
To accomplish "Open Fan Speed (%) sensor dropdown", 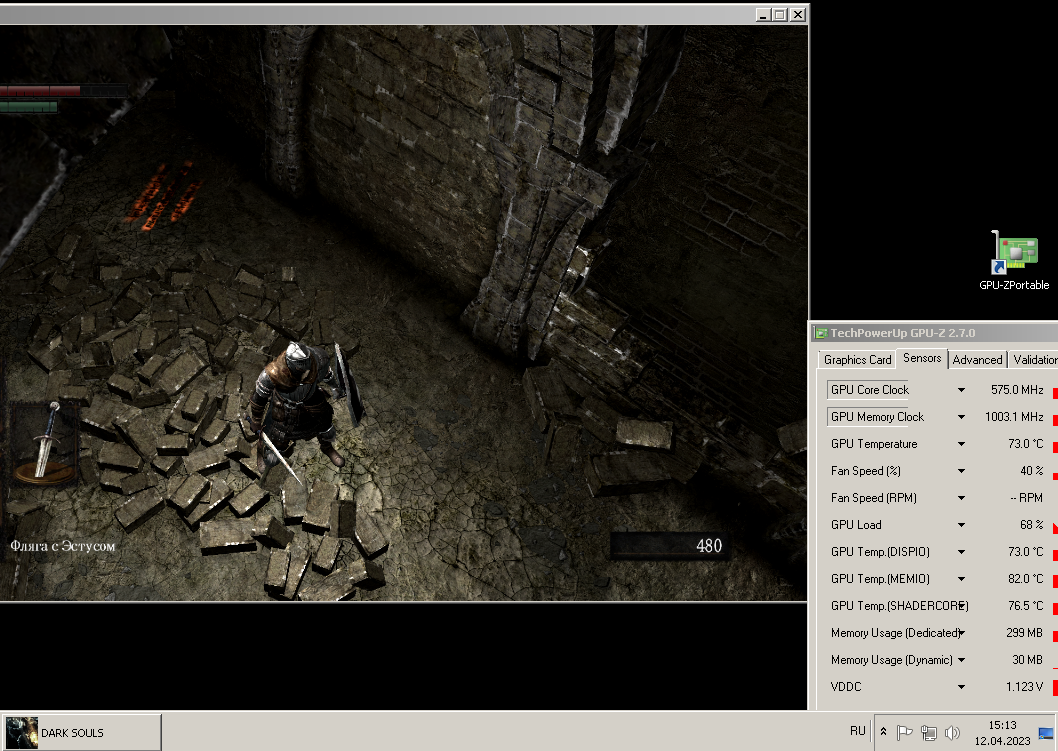I will tap(961, 471).
